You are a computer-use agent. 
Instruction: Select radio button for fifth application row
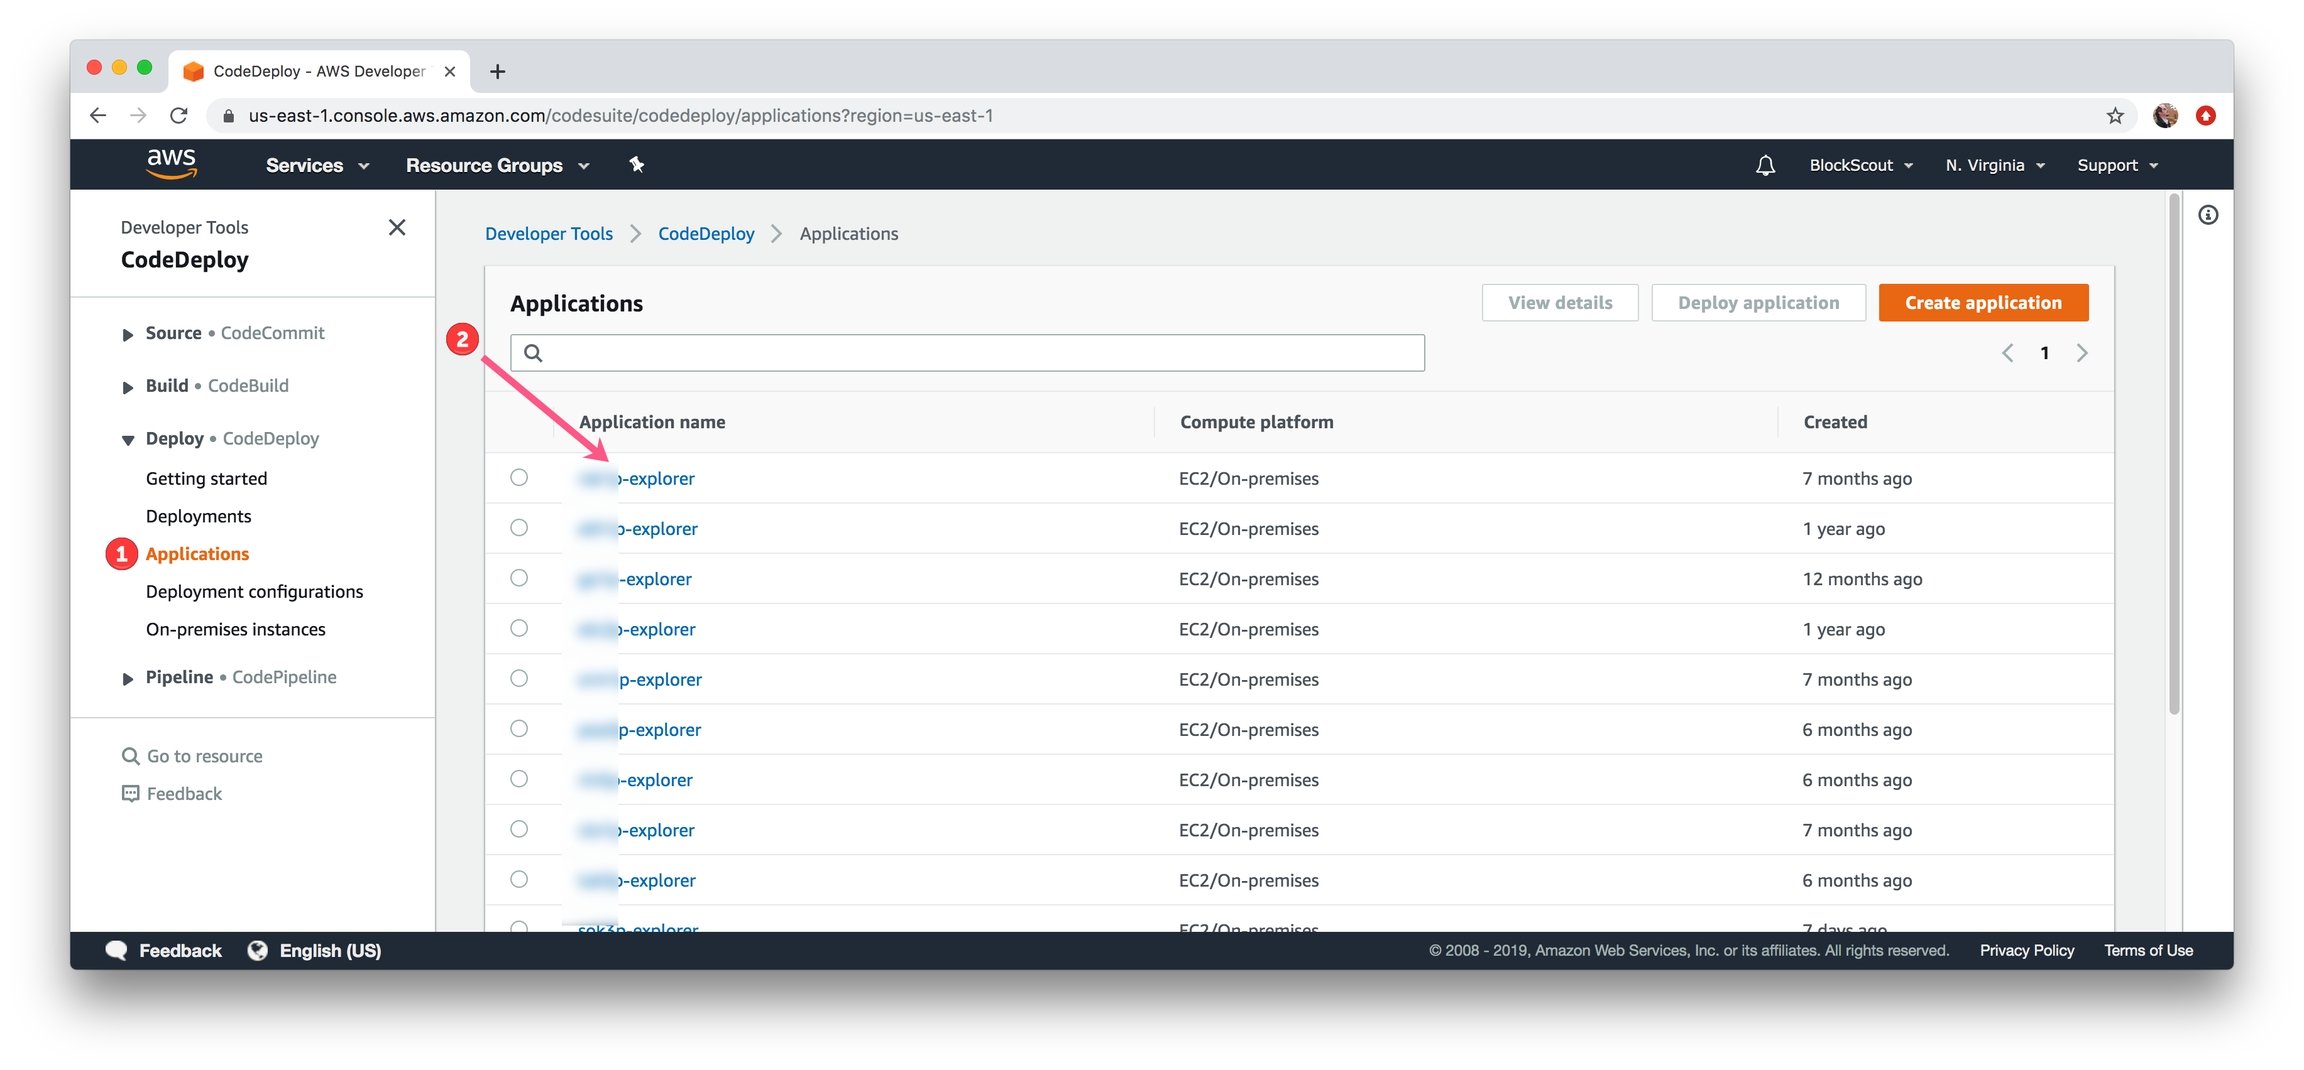[x=519, y=678]
